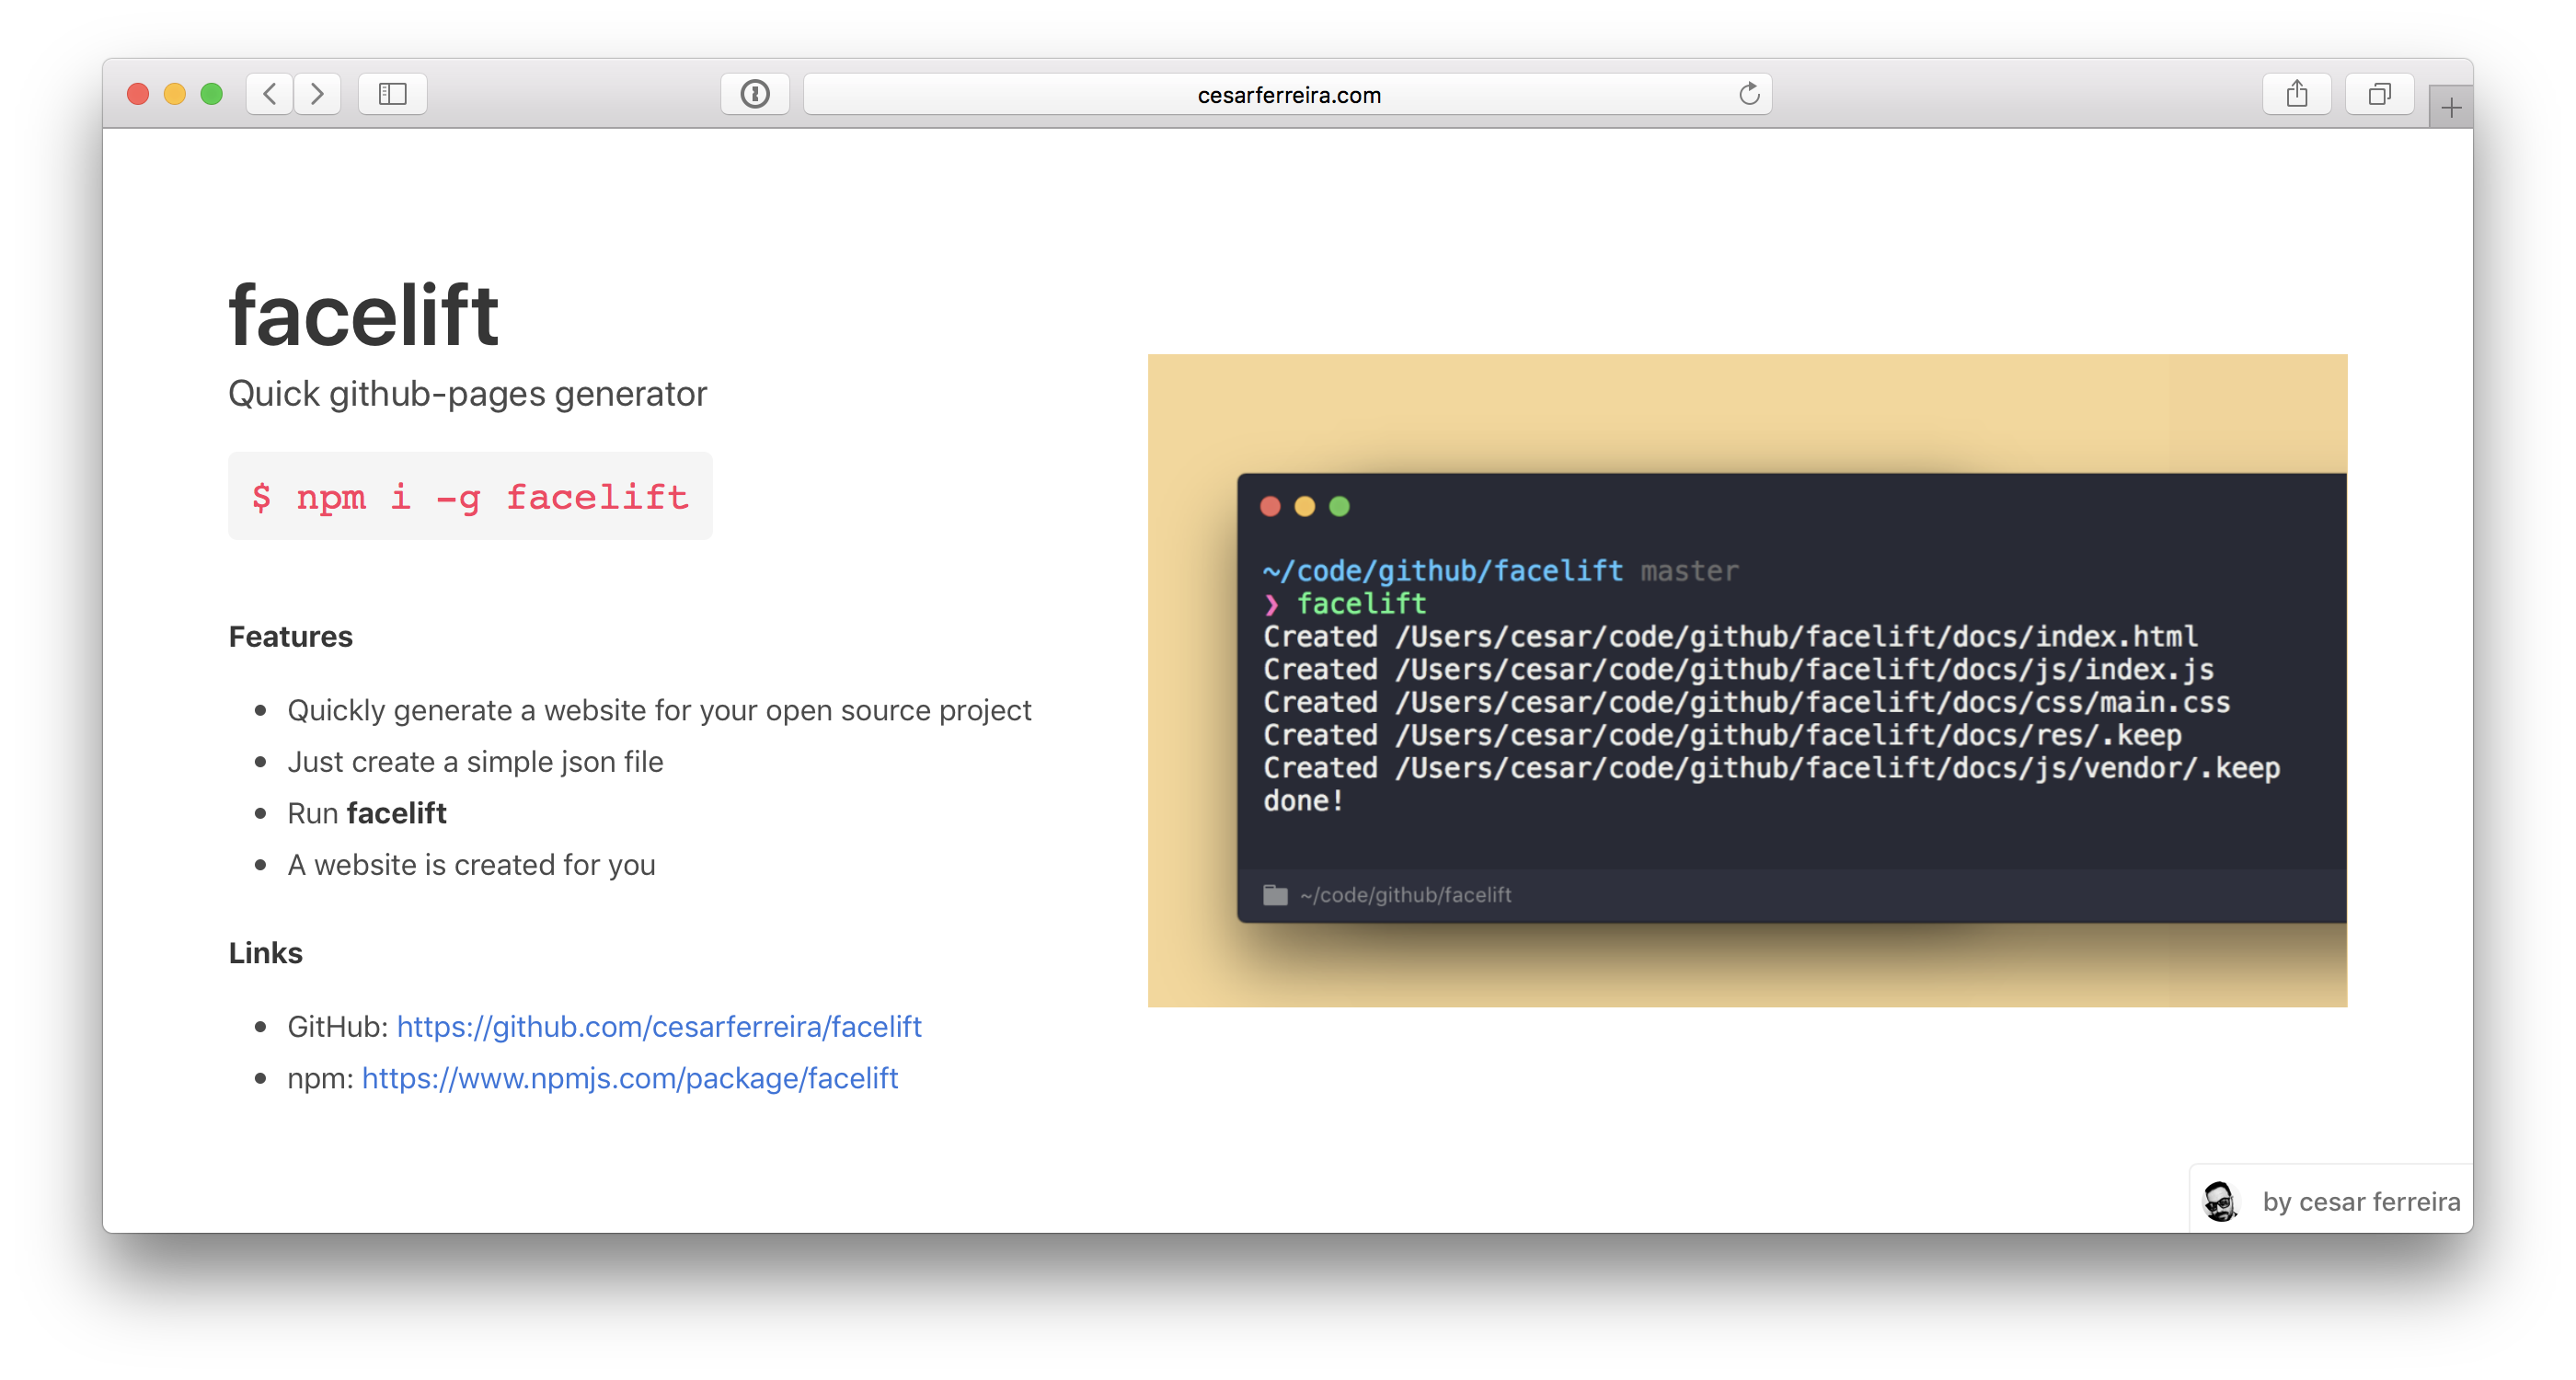This screenshot has height=1380, width=2576.
Task: Click the terminal screenshot image
Action: (x=1746, y=680)
